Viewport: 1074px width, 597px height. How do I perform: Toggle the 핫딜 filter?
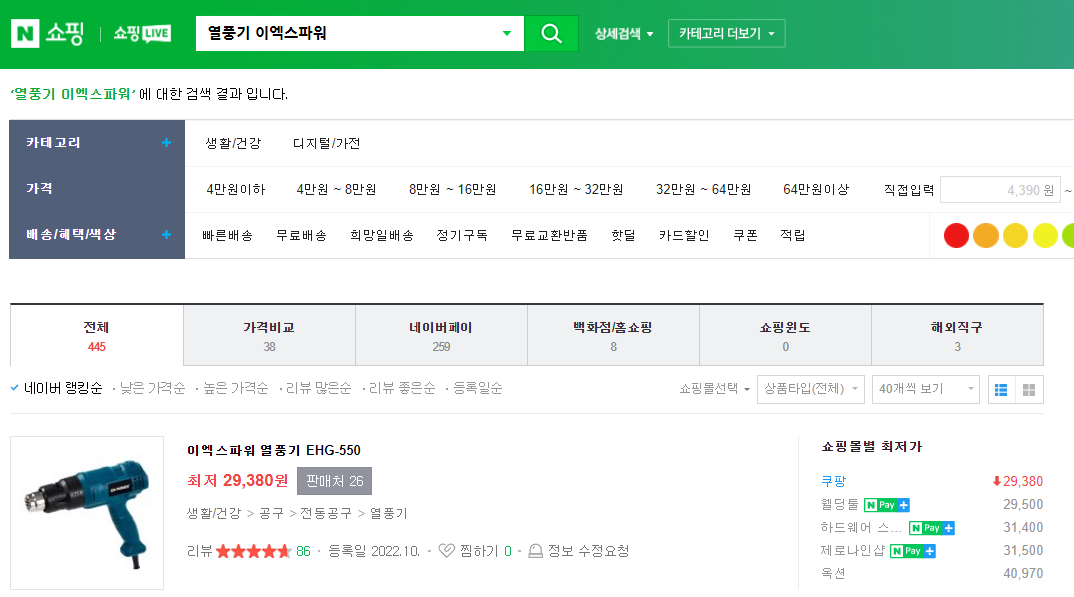tap(623, 235)
